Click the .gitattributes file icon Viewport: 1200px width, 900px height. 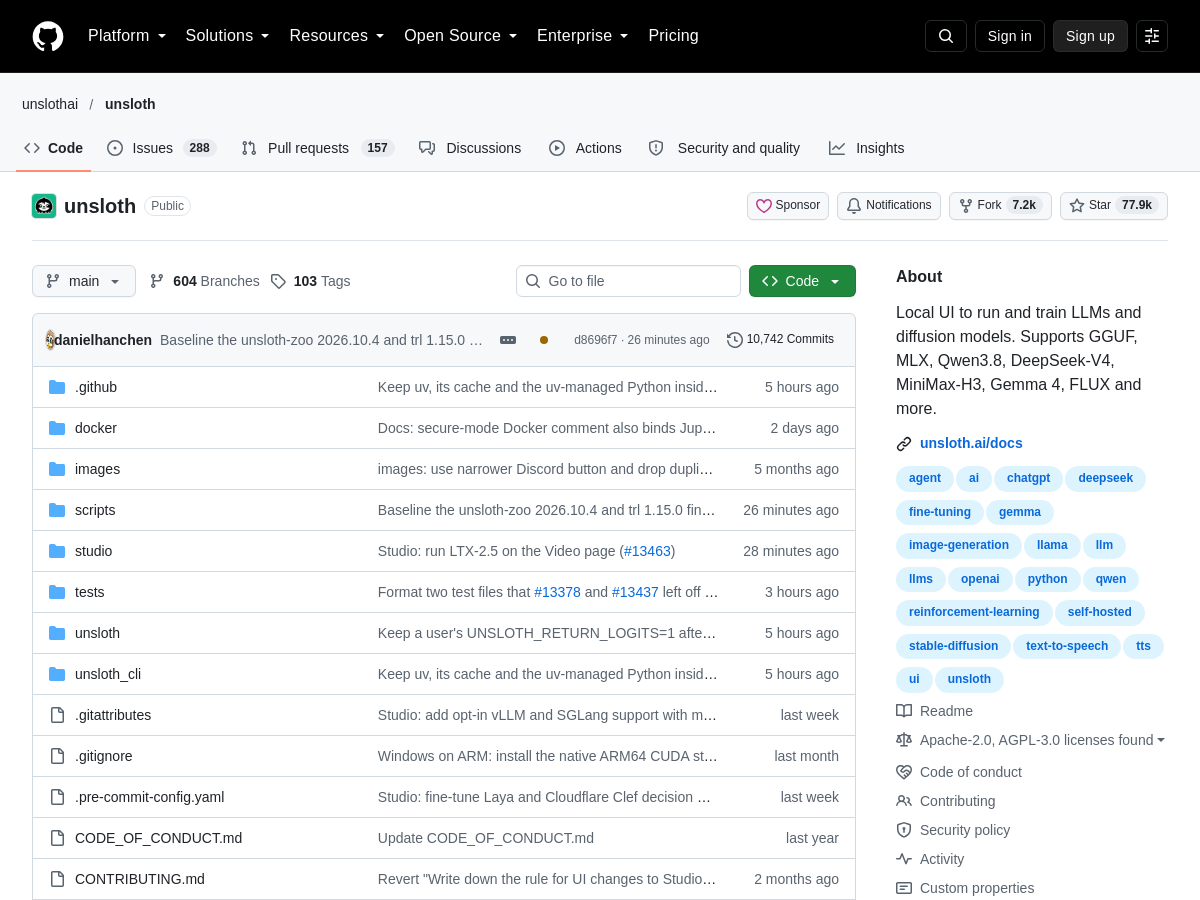(x=57, y=715)
